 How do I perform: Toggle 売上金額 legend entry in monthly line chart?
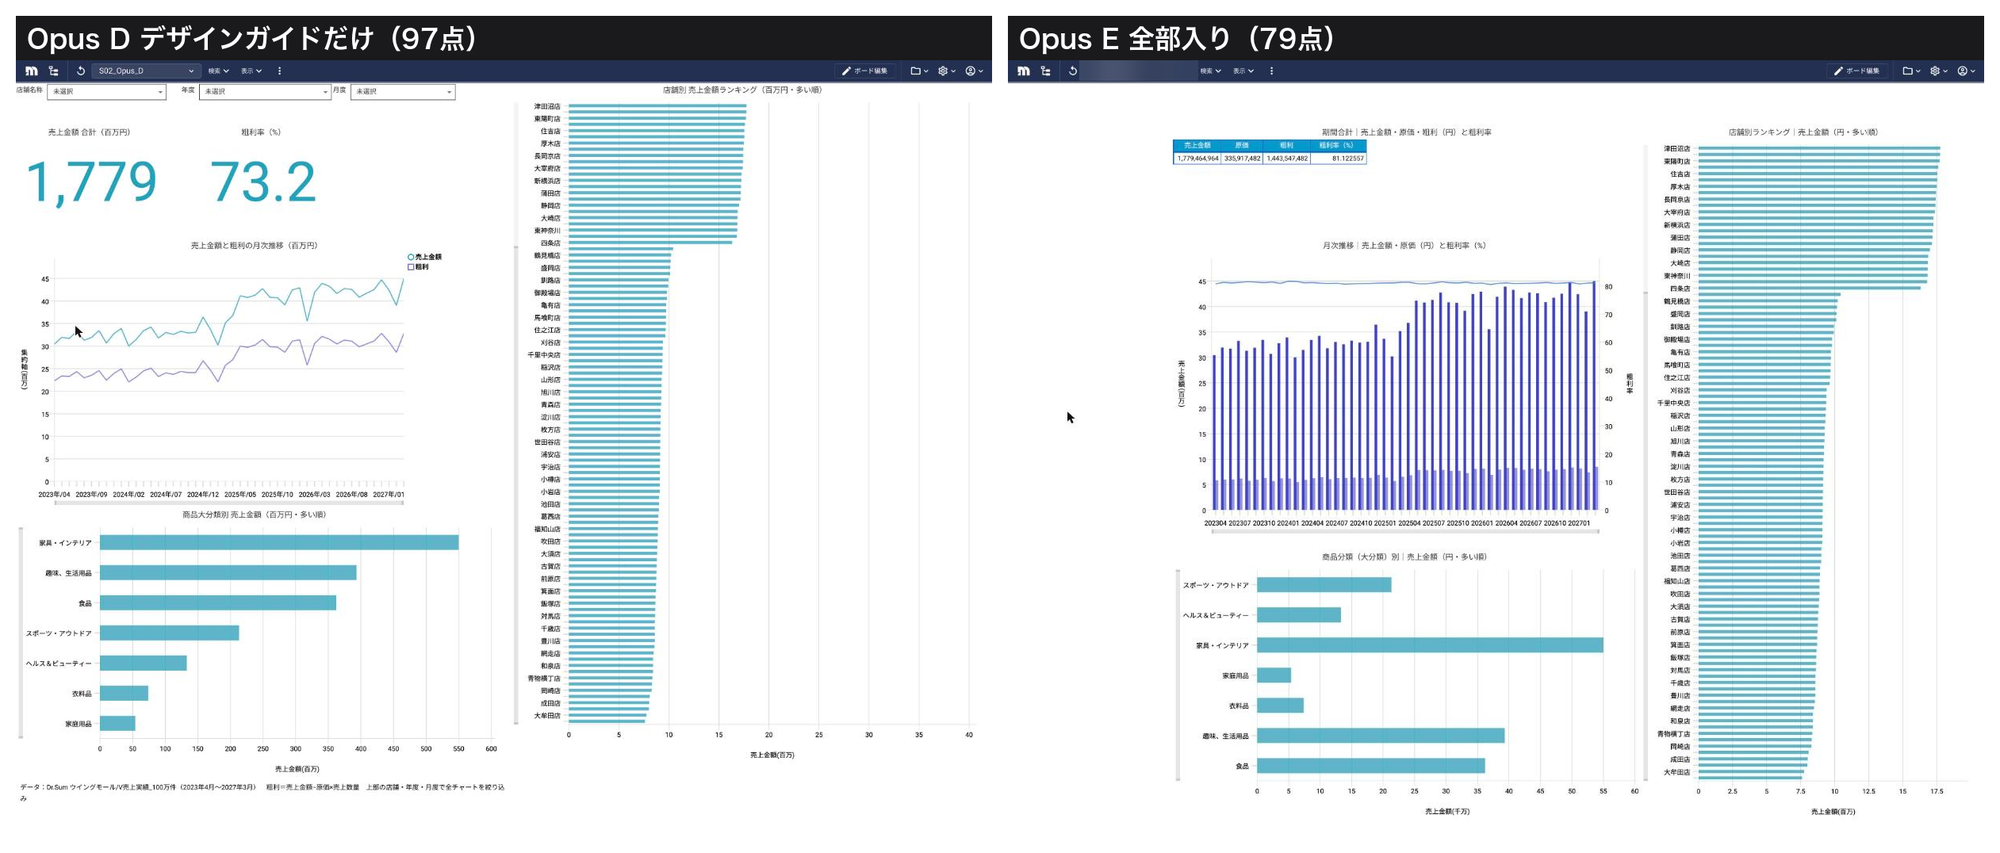(x=424, y=257)
